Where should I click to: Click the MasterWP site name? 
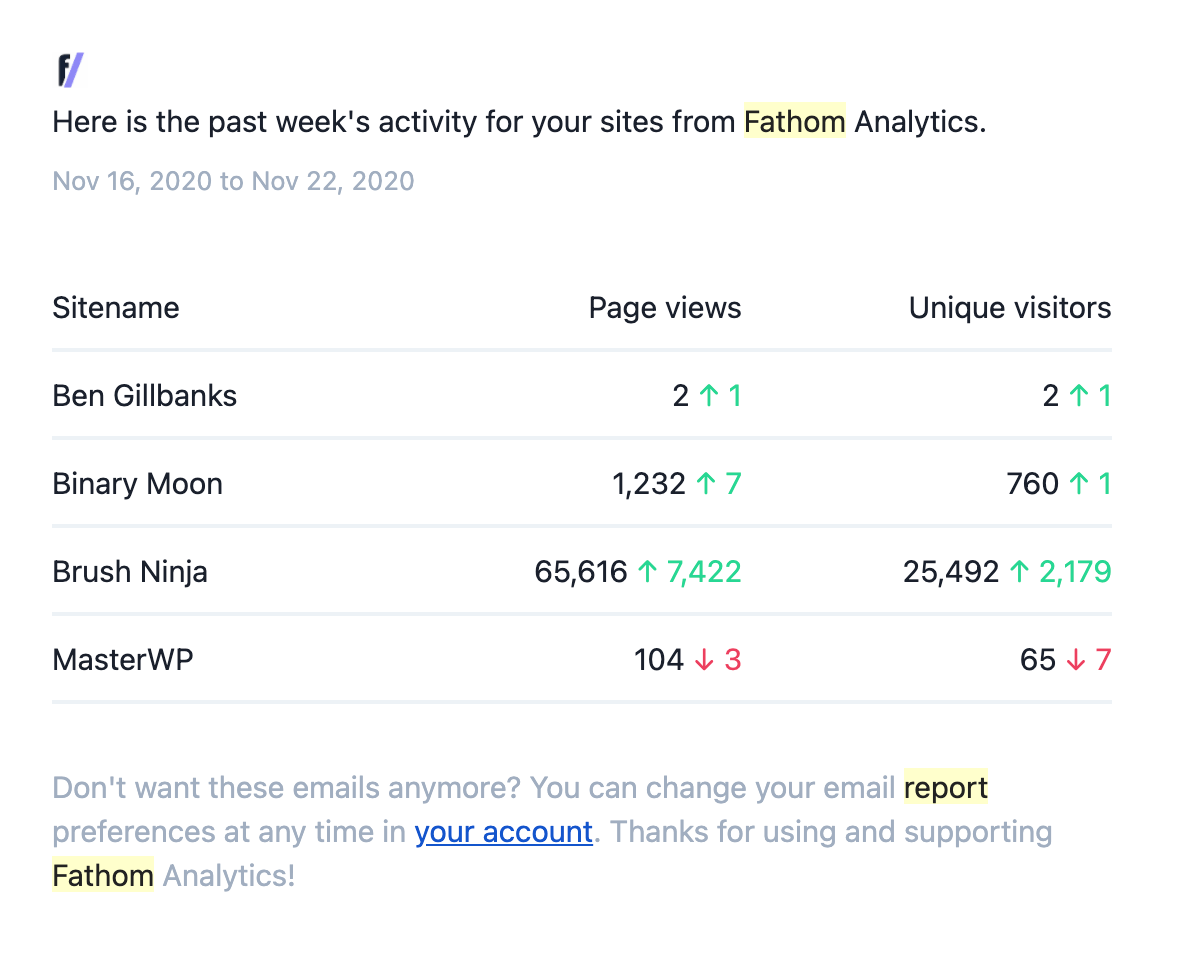click(123, 660)
